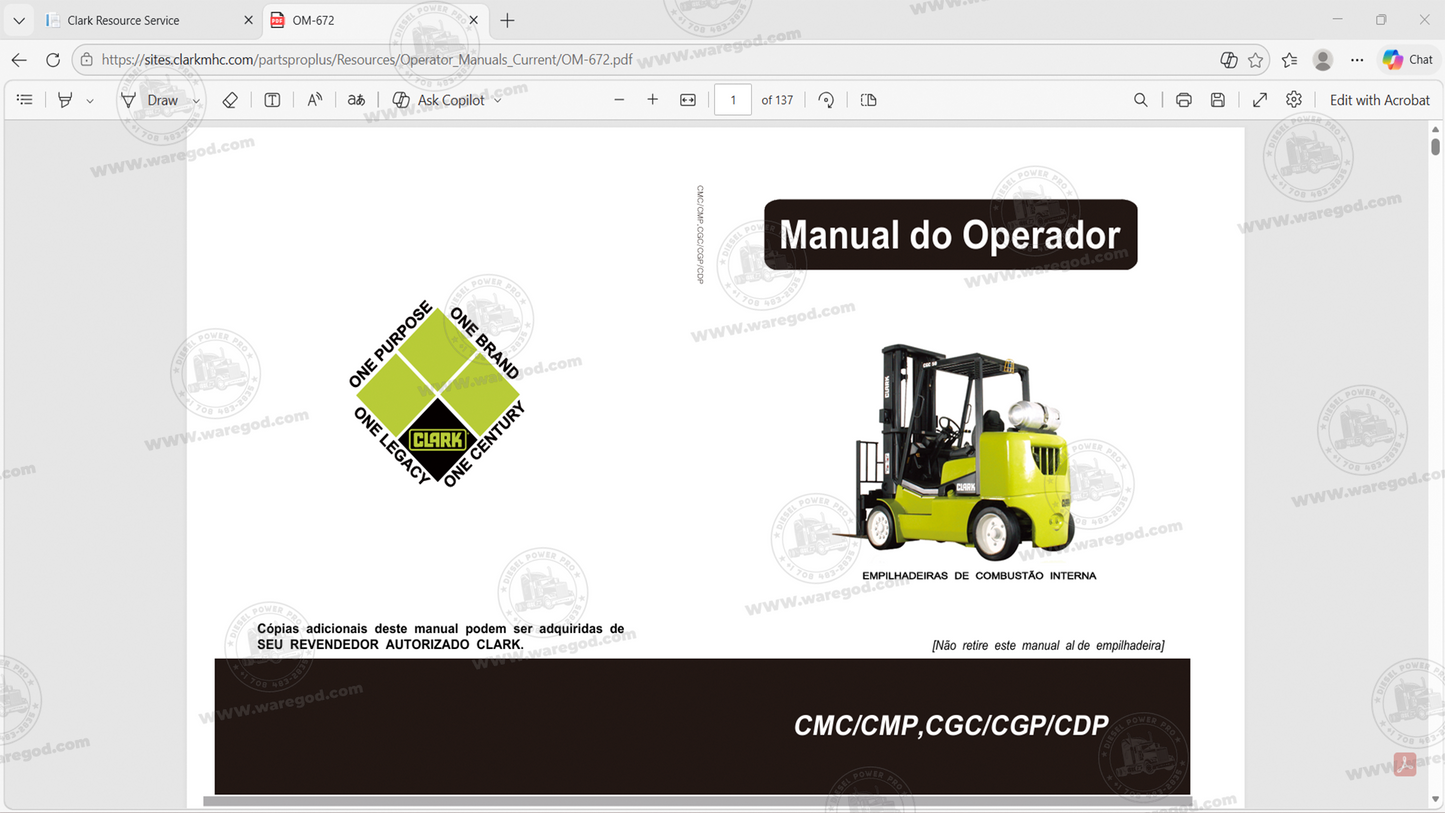Viewport: 1445px width, 813px height.
Task: Switch page view layout
Action: [x=868, y=100]
